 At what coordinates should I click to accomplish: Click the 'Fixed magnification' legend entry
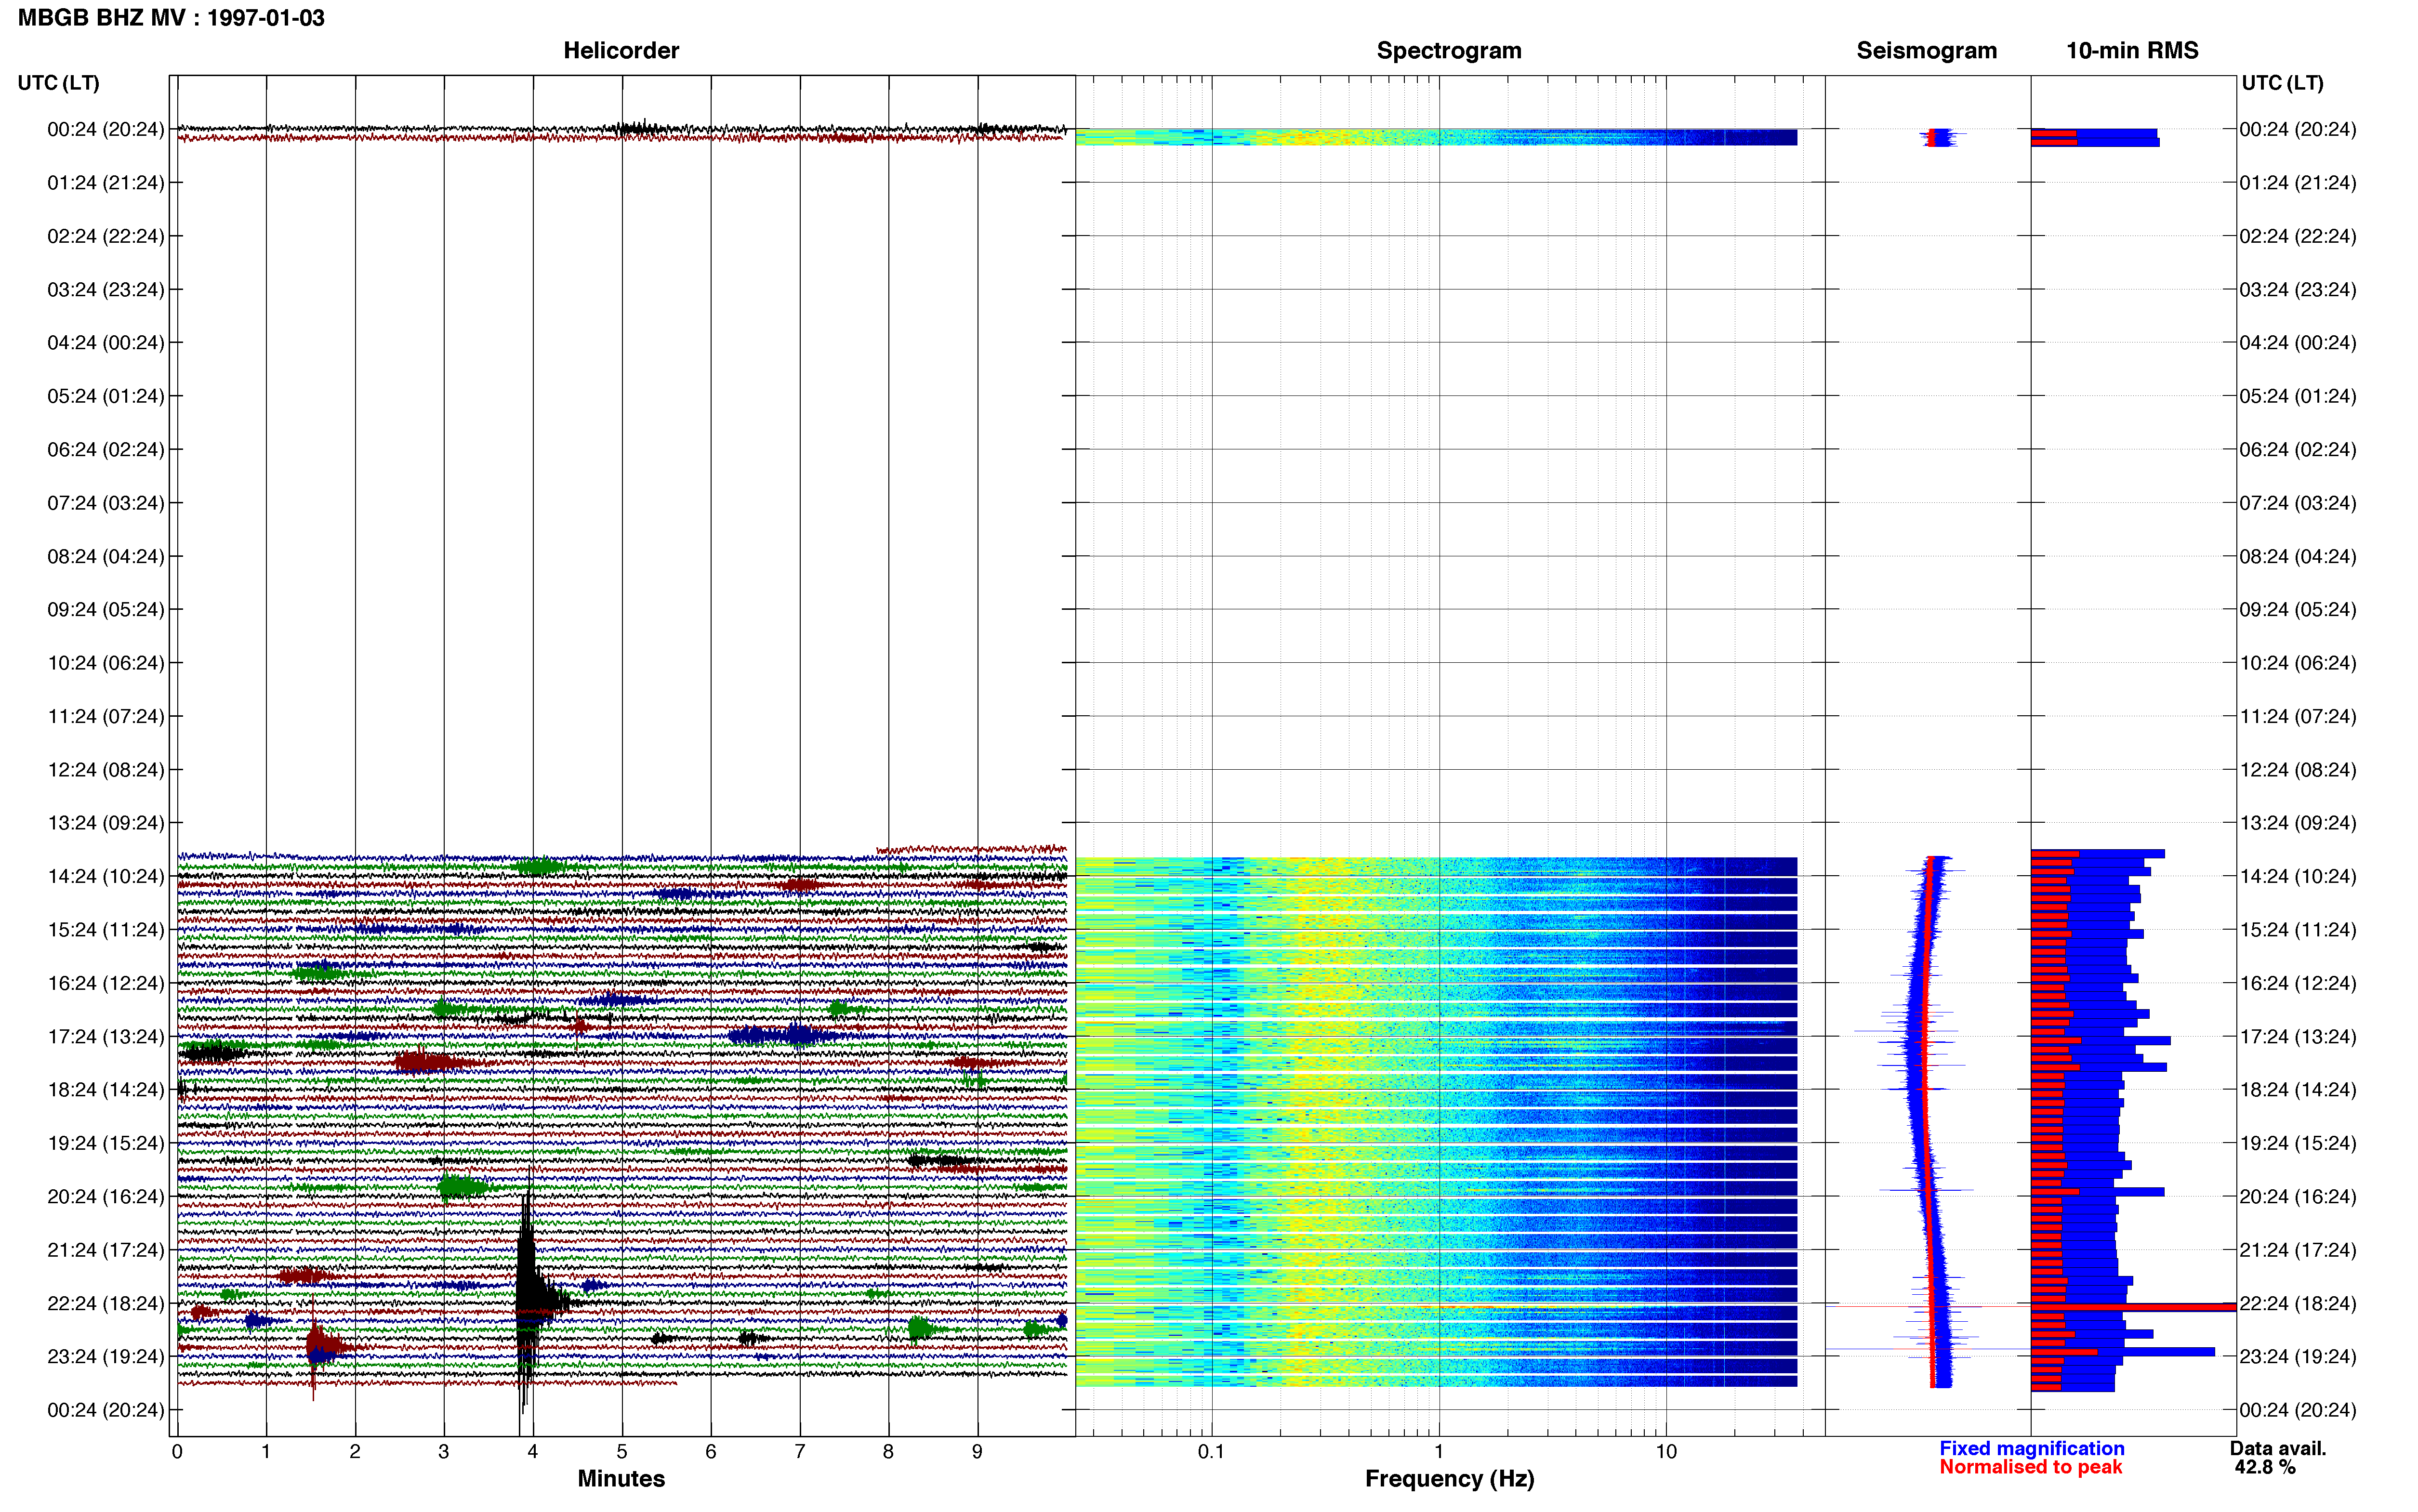pyautogui.click(x=2032, y=1449)
